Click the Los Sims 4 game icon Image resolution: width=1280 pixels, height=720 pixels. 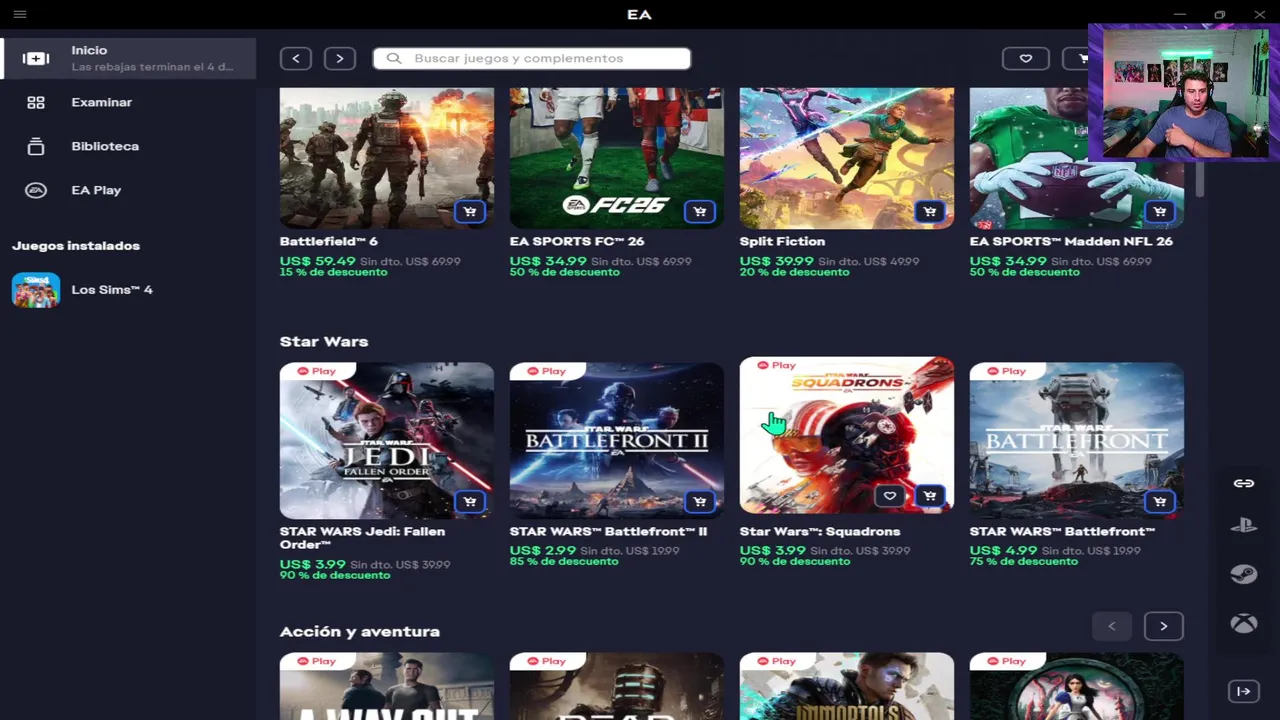pos(36,290)
